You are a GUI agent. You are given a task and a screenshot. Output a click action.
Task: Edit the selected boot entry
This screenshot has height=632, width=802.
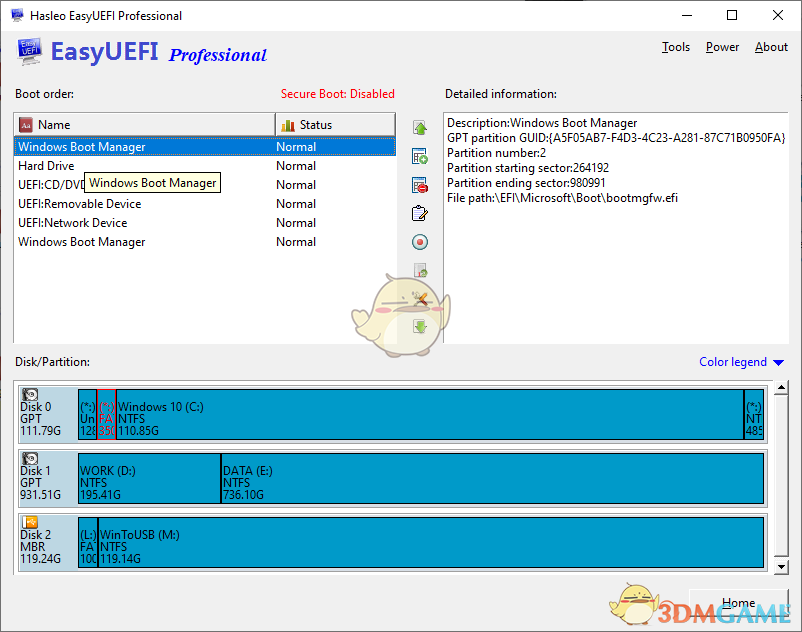click(419, 212)
